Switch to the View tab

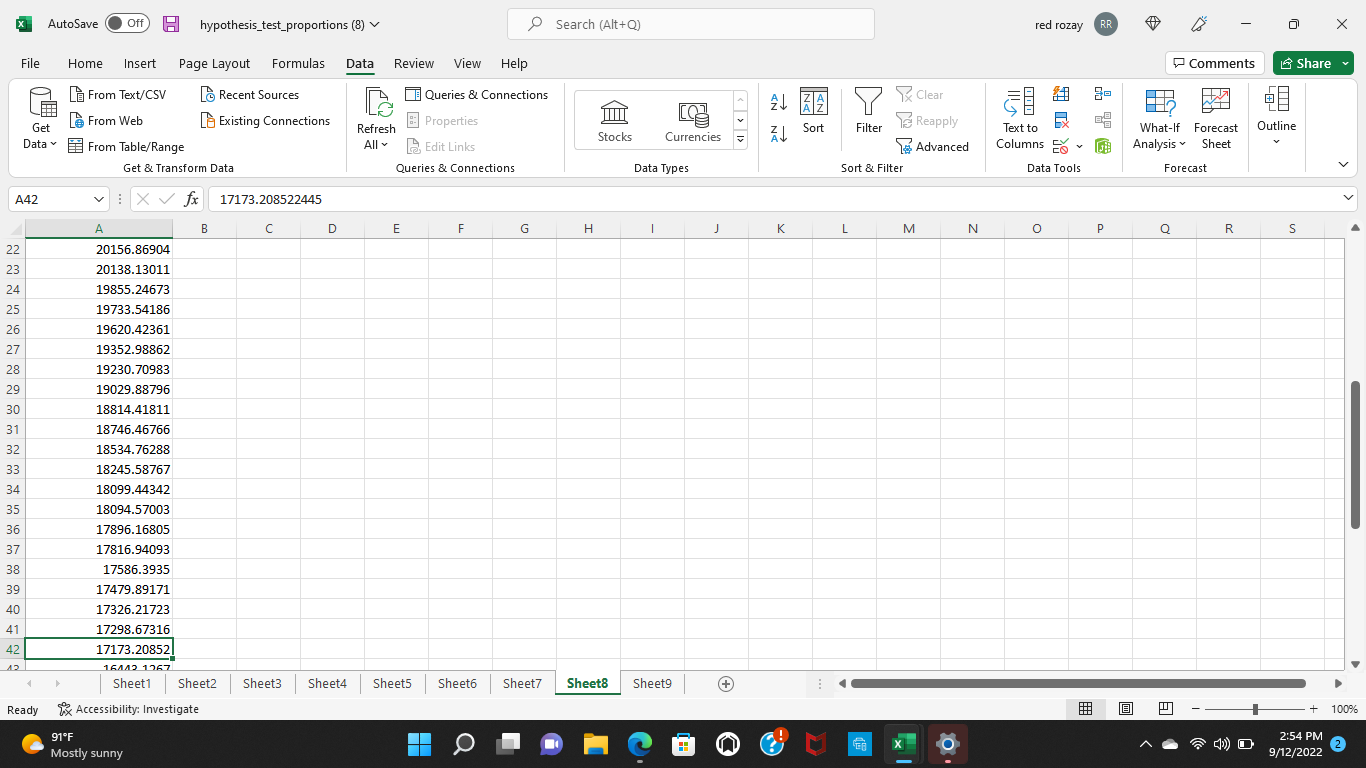click(x=467, y=63)
